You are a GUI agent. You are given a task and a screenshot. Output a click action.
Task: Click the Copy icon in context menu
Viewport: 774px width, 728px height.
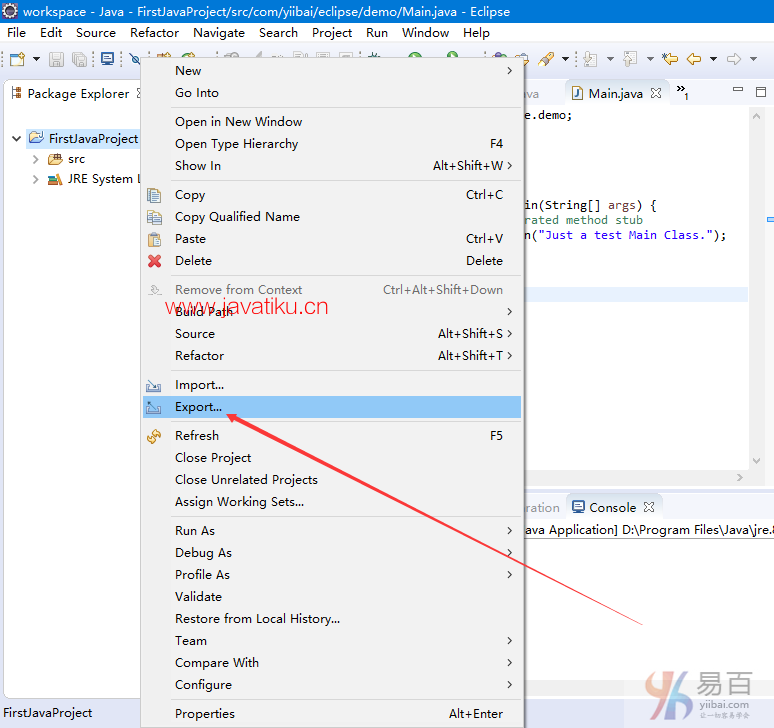point(154,195)
